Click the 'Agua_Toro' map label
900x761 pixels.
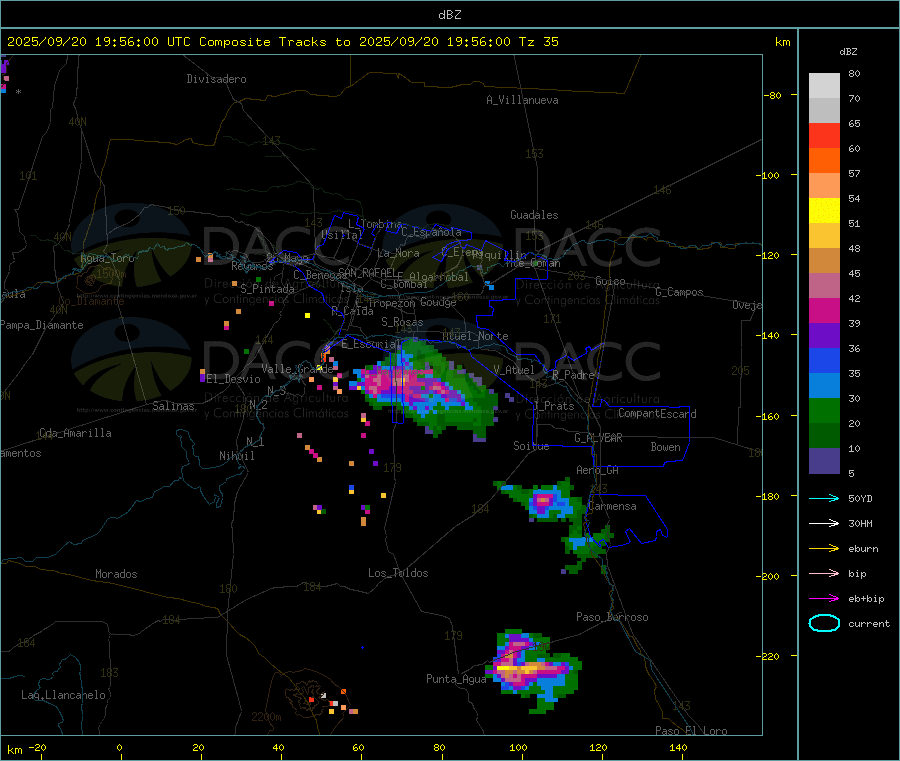[107, 258]
